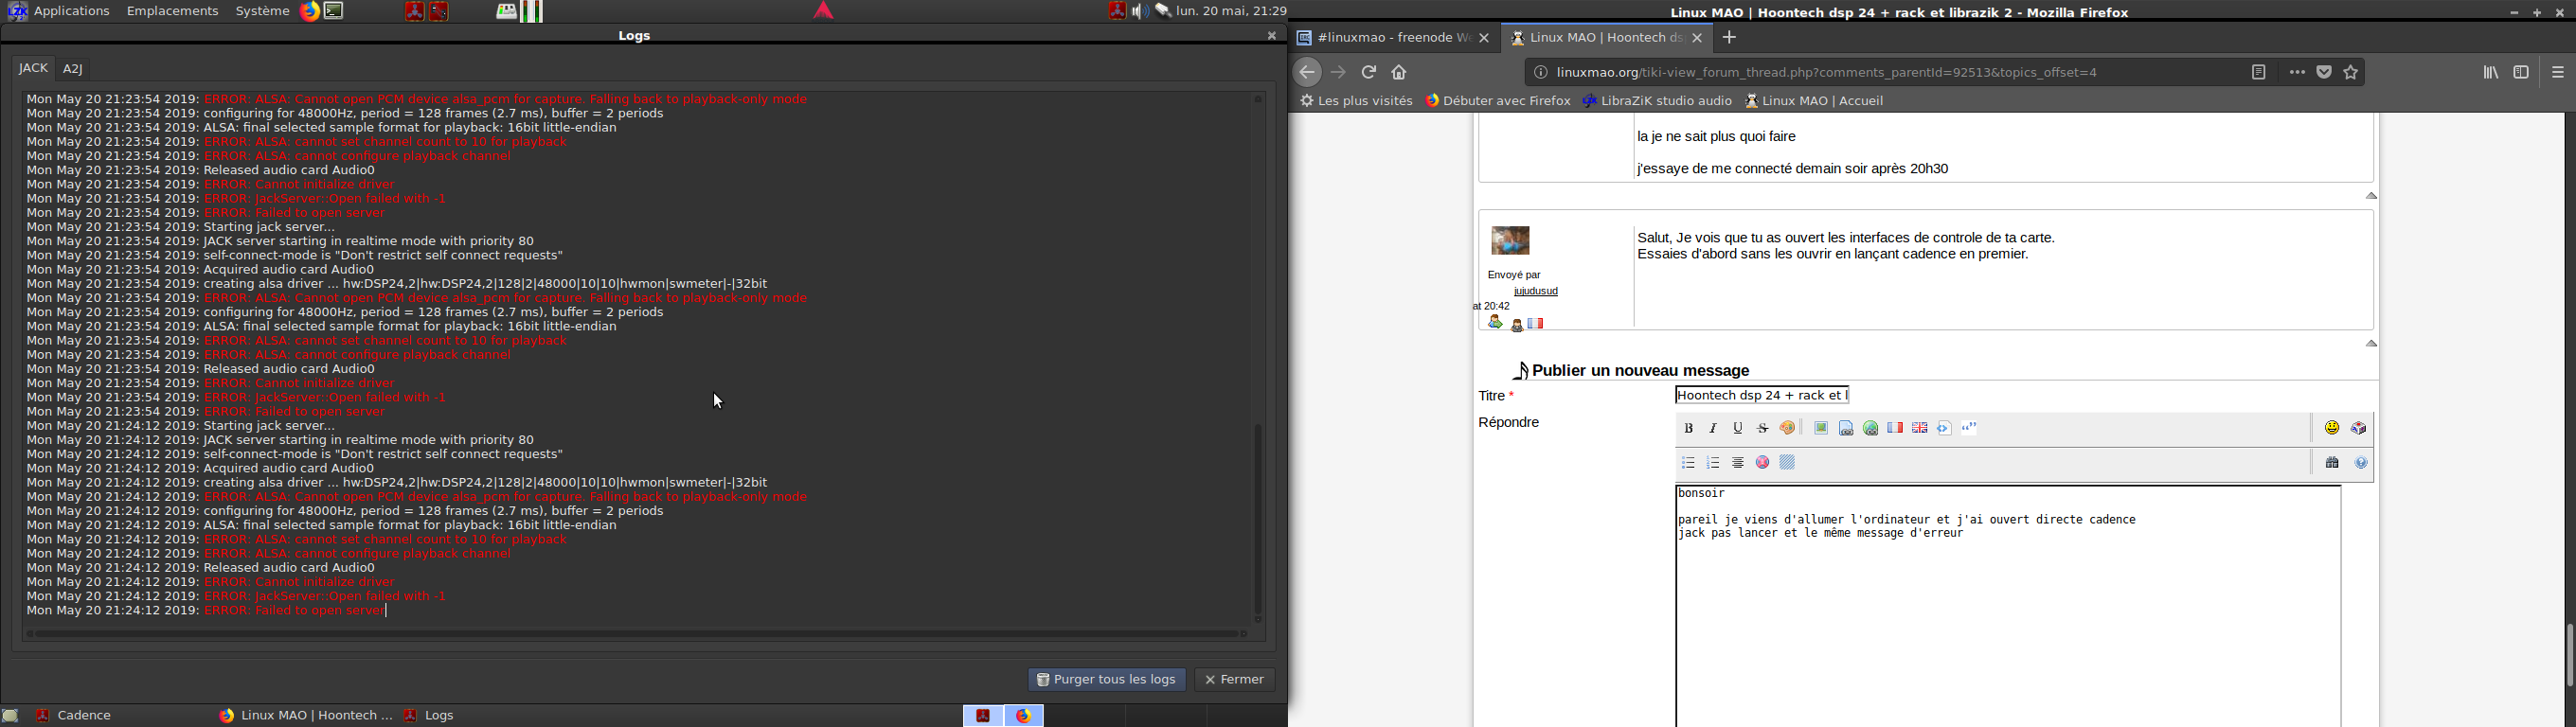Click the blue hatched box icon
Viewport: 2576px width, 727px height.
(x=1788, y=463)
